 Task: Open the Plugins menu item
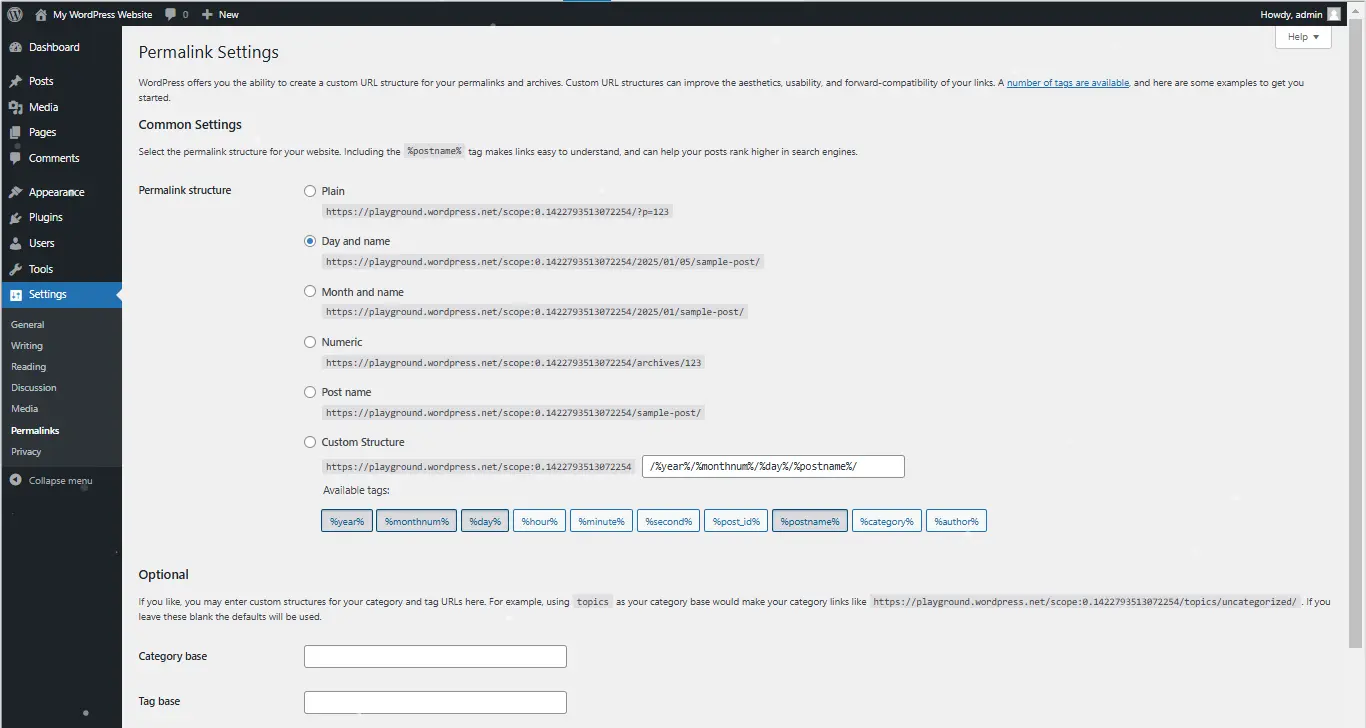[46, 217]
